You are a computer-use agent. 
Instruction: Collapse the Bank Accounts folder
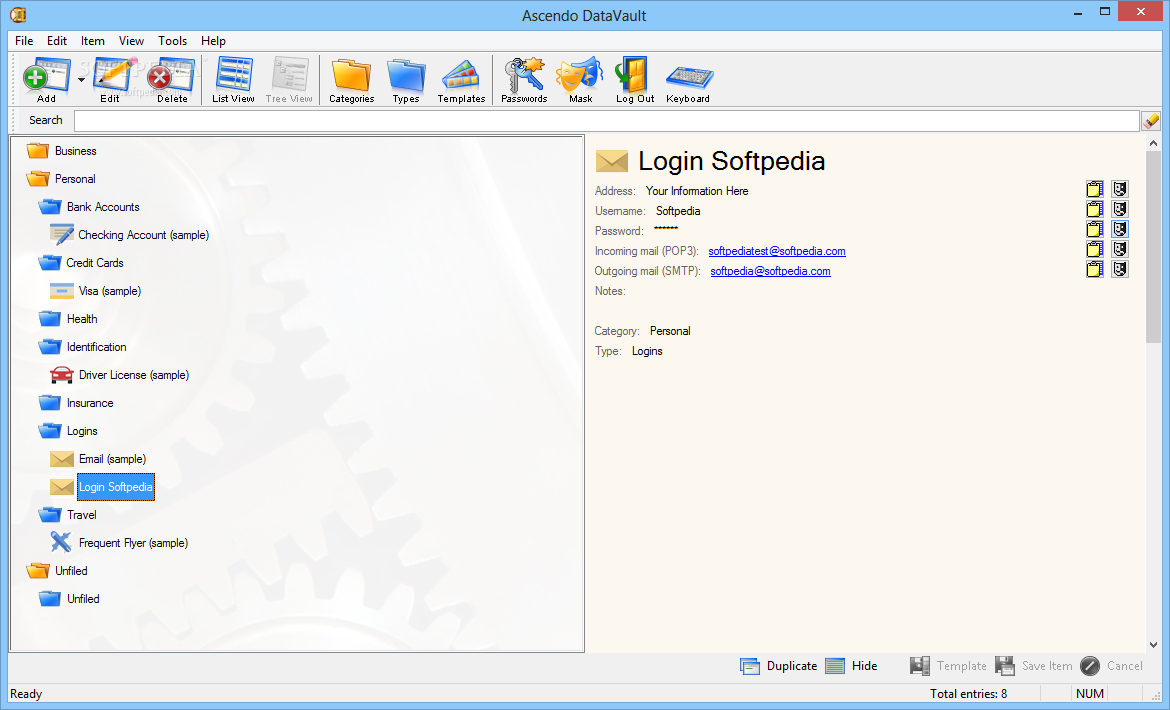89,207
